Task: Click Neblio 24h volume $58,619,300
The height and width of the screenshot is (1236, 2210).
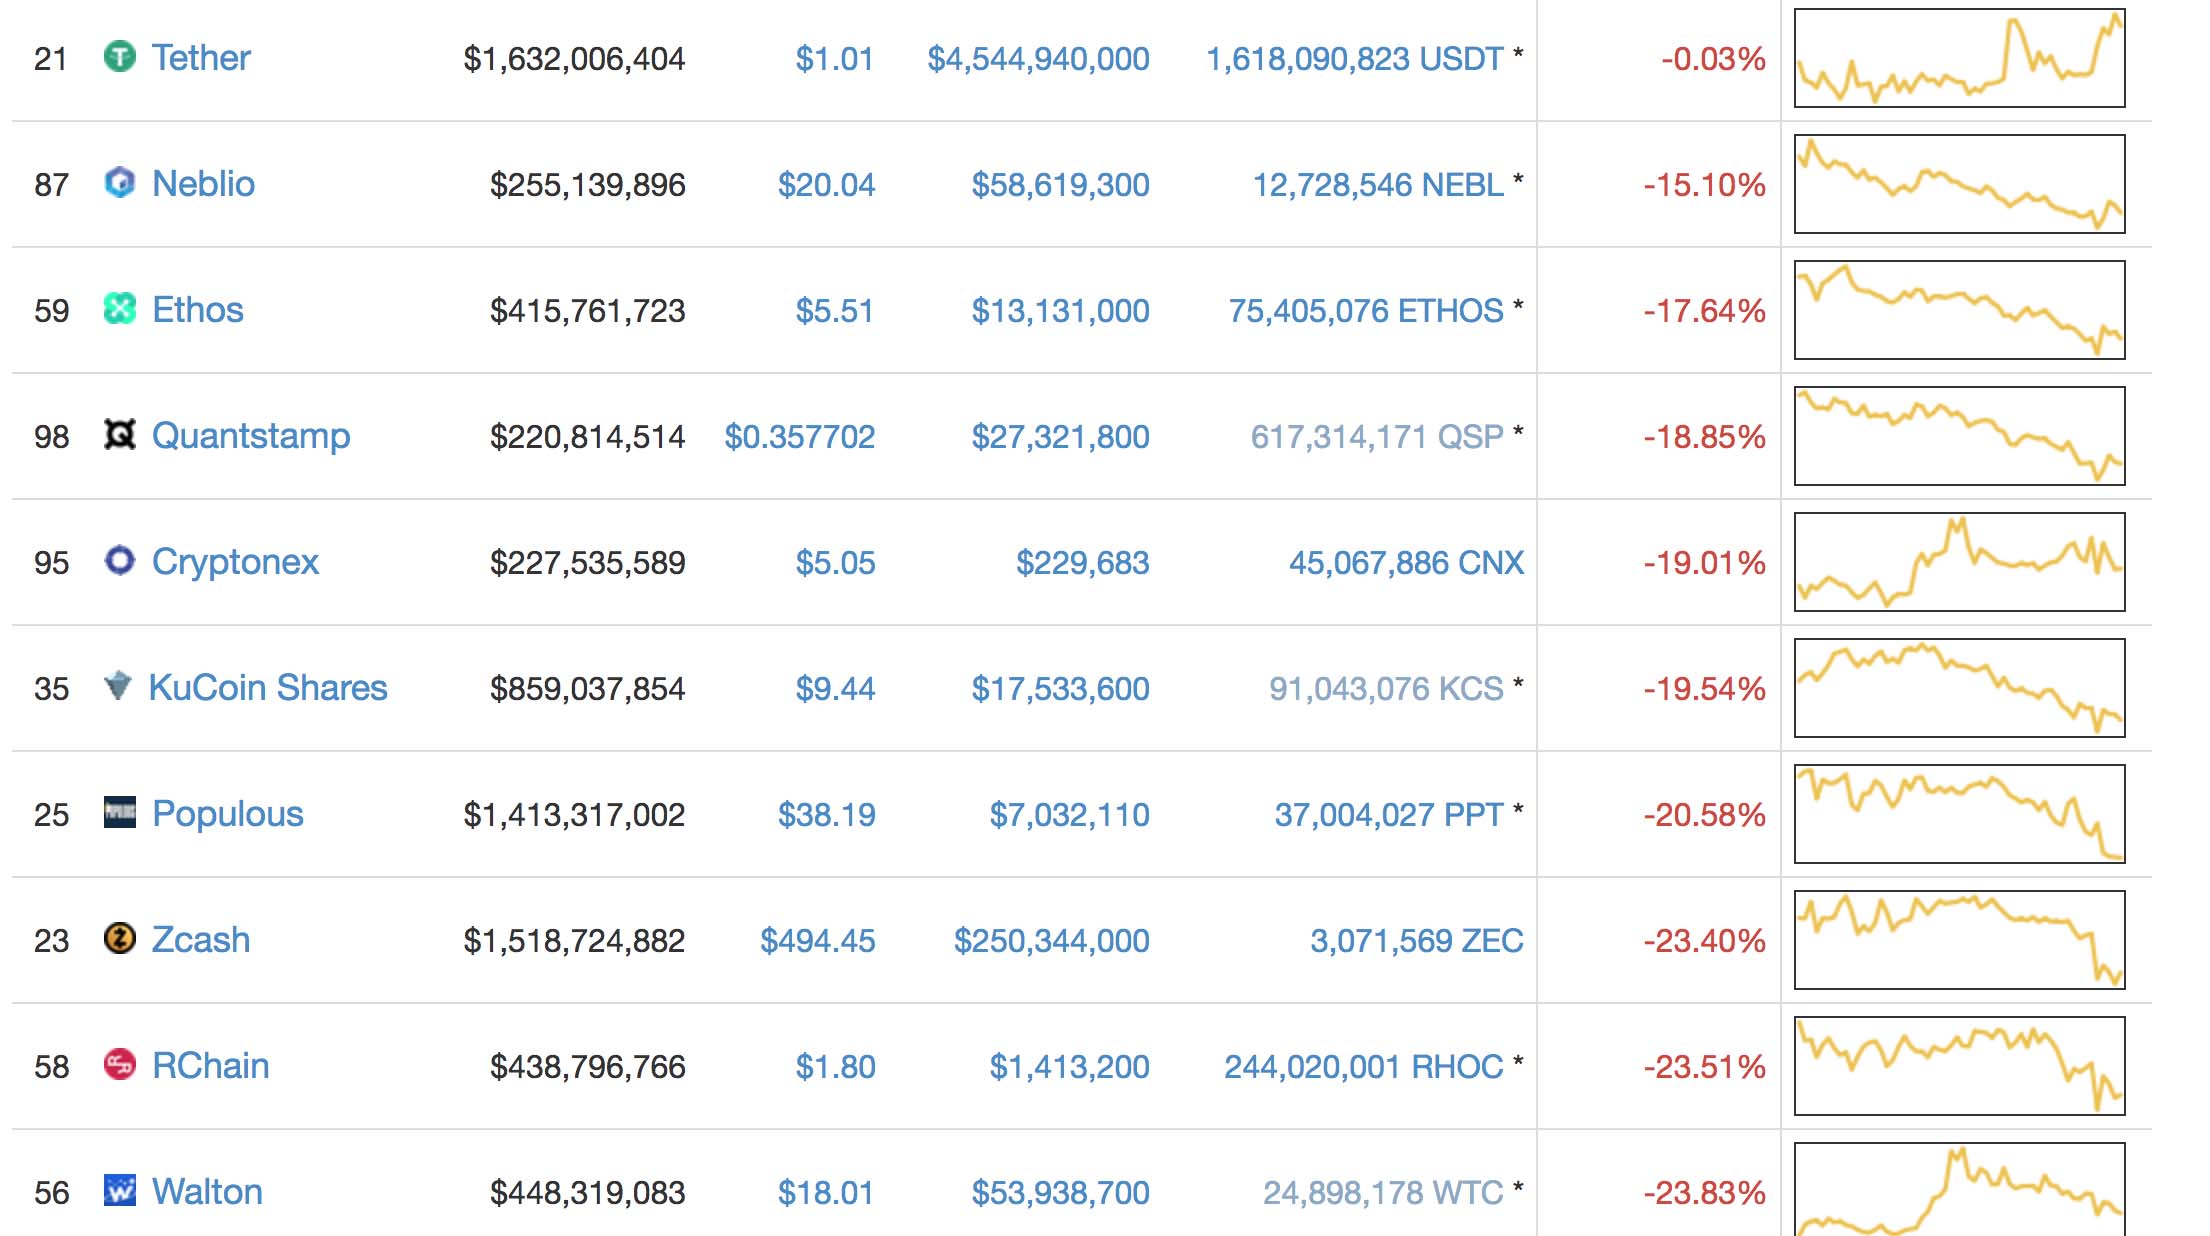Action: point(1060,185)
